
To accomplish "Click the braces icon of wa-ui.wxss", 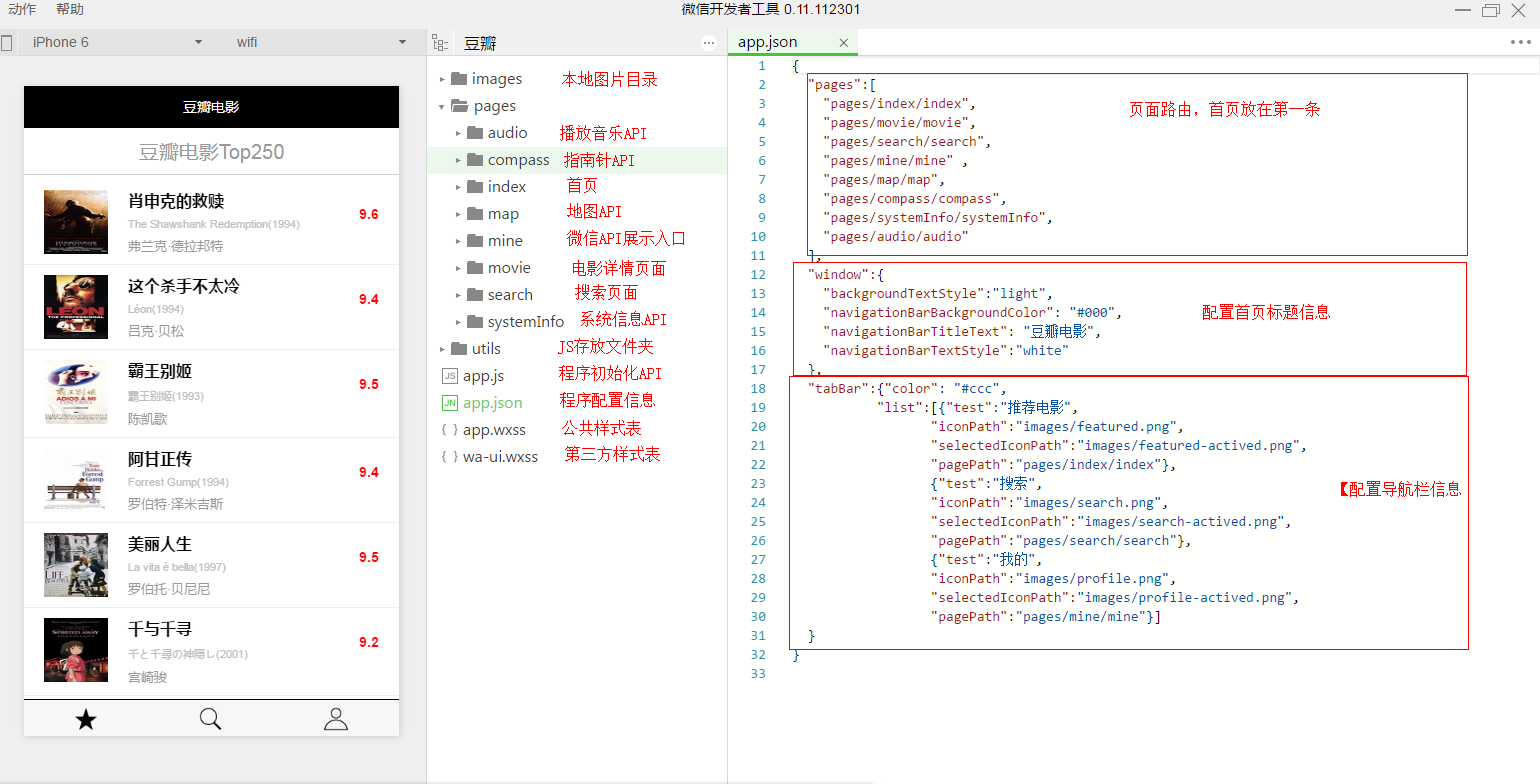I will tap(450, 457).
